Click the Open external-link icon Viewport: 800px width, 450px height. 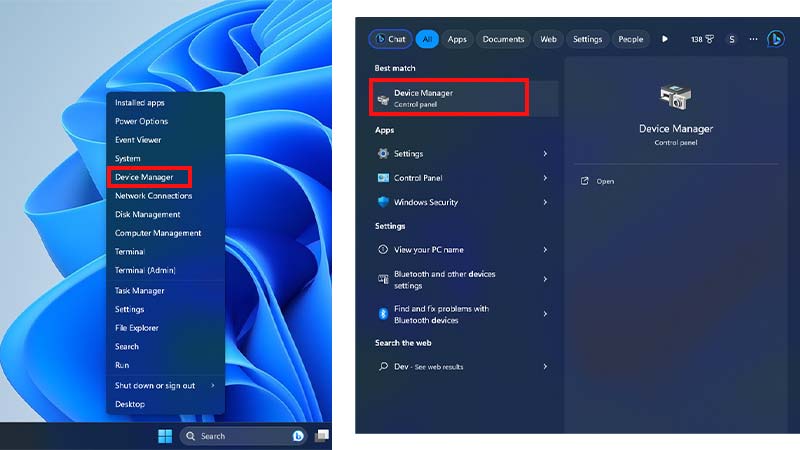(585, 181)
